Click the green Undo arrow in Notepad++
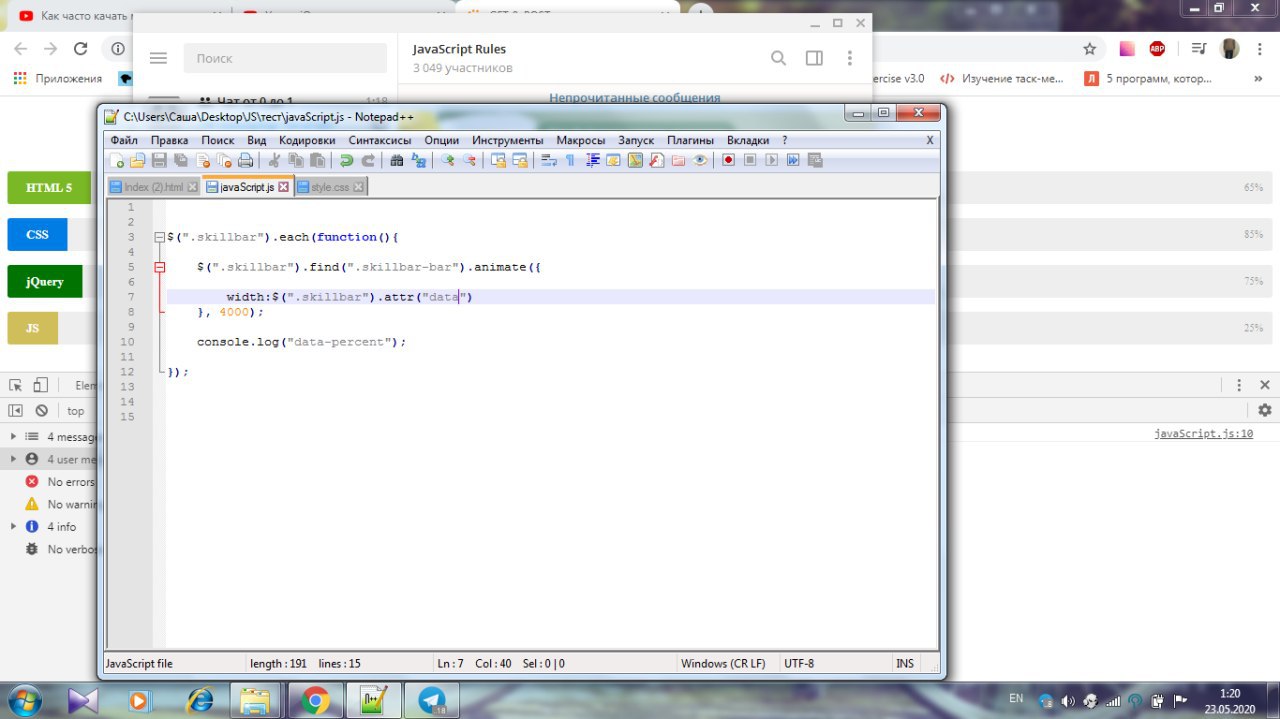 346,160
